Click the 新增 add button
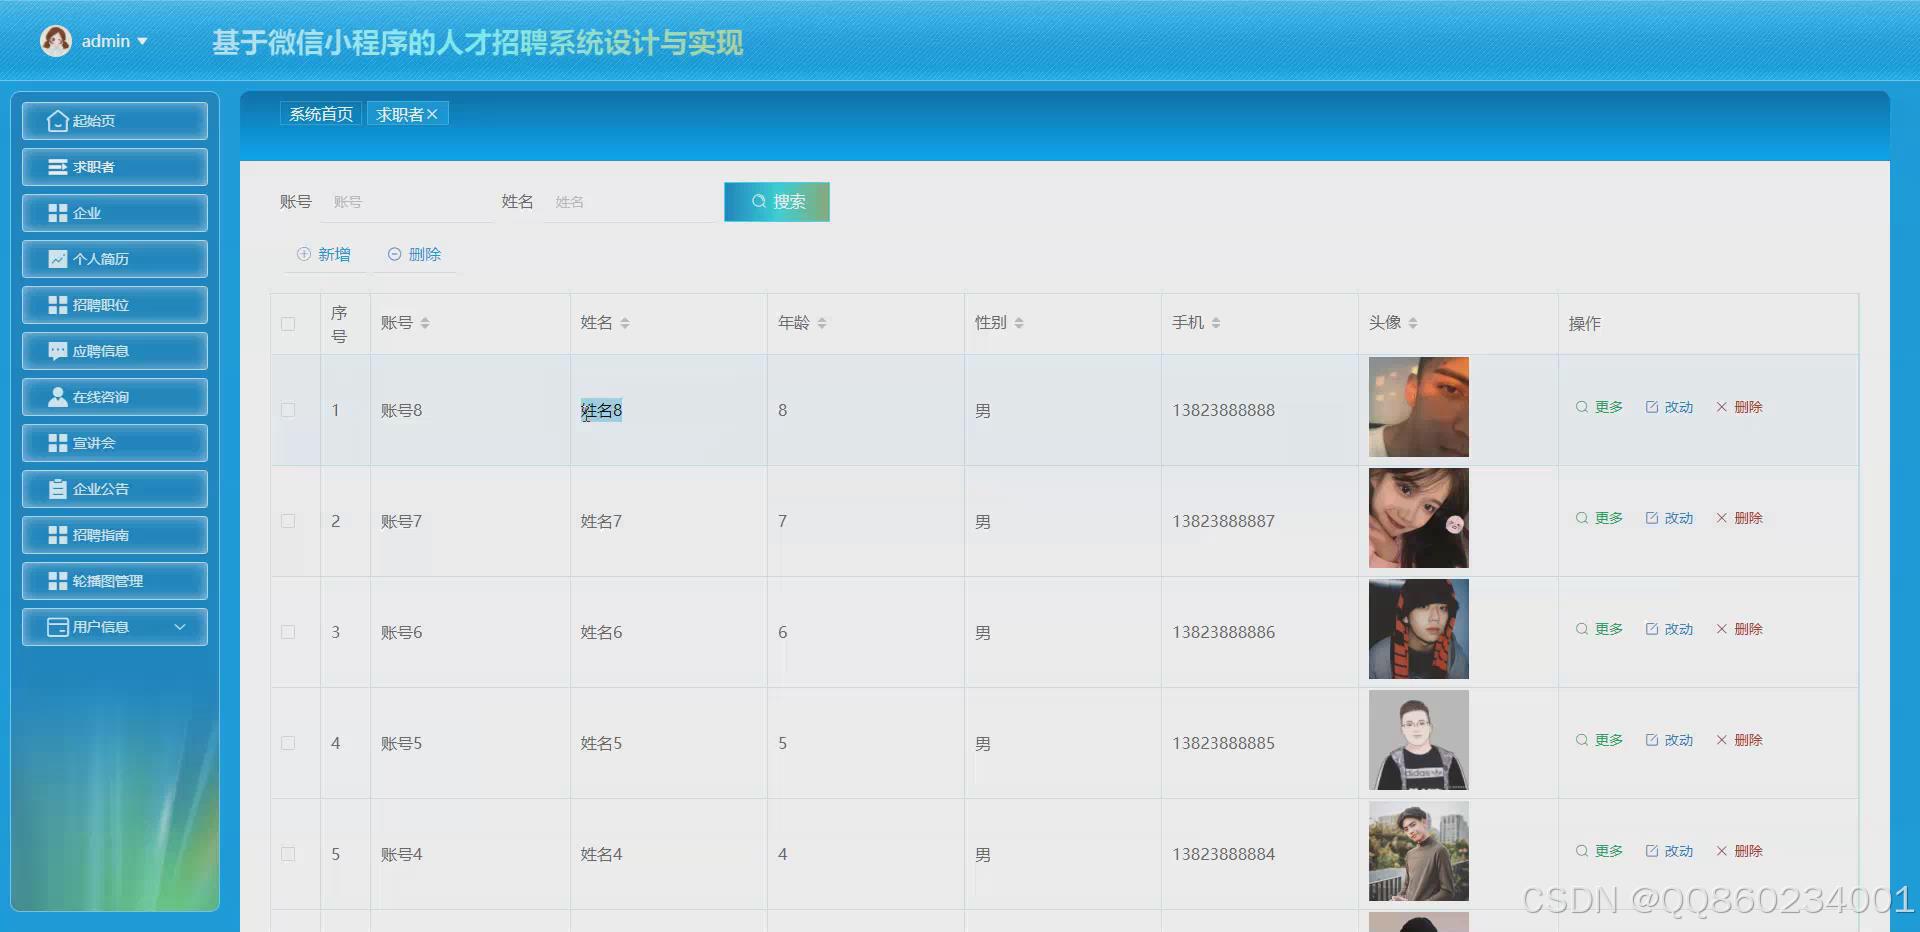This screenshot has width=1920, height=932. pos(324,254)
